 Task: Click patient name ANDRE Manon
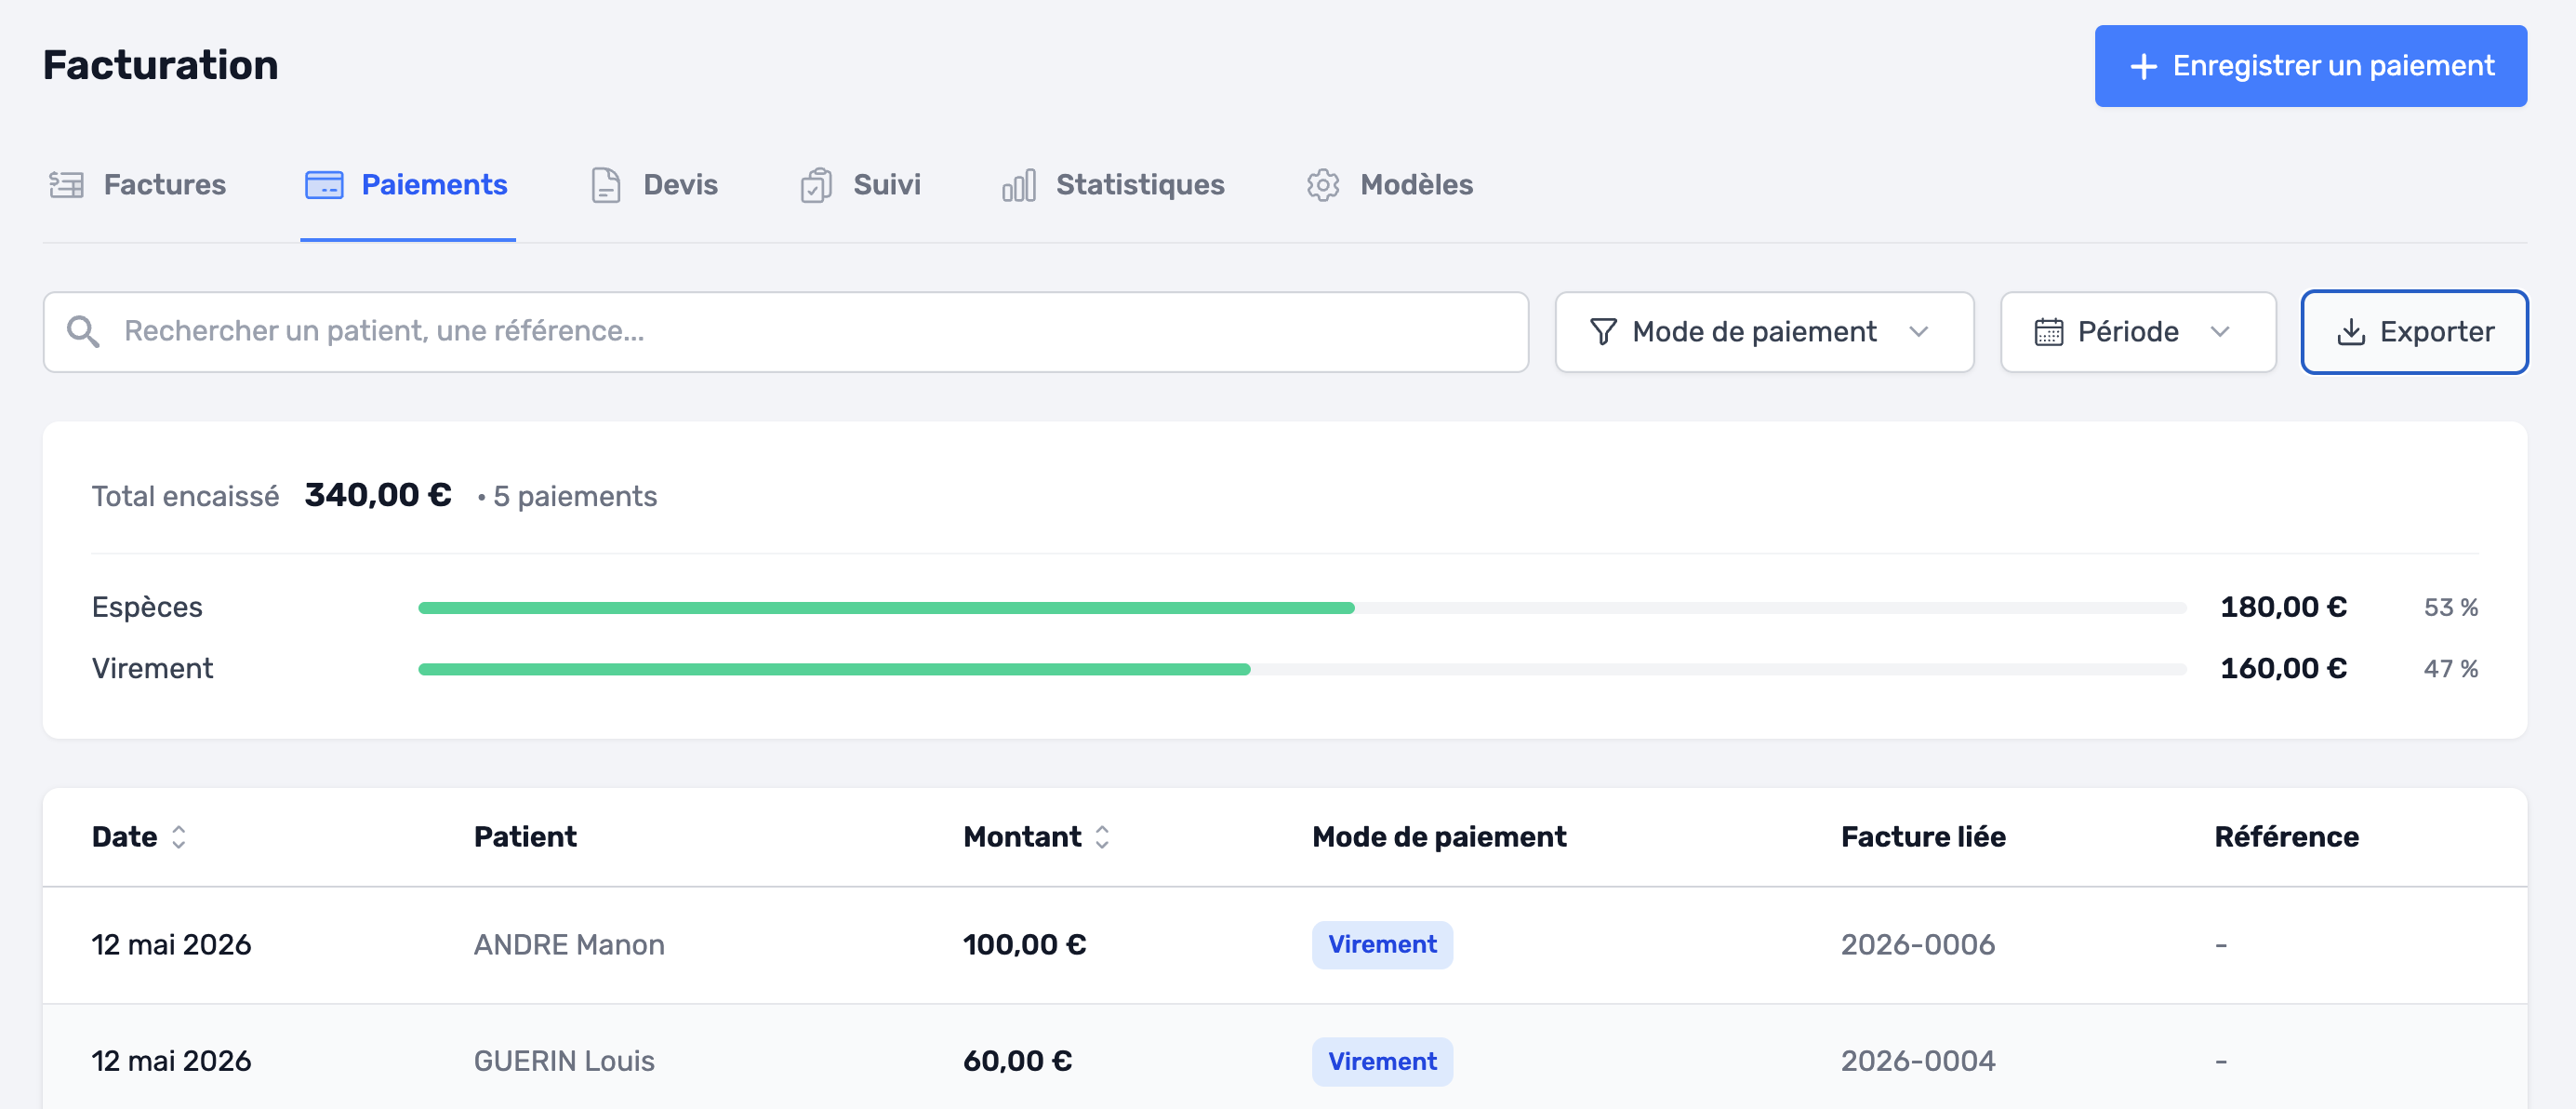coord(569,945)
